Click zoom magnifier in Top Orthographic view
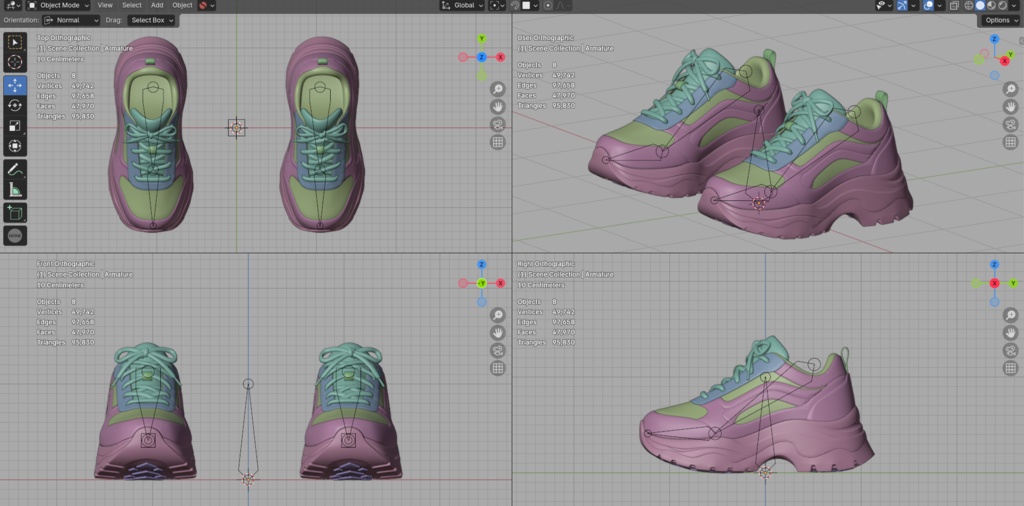 pyautogui.click(x=498, y=89)
